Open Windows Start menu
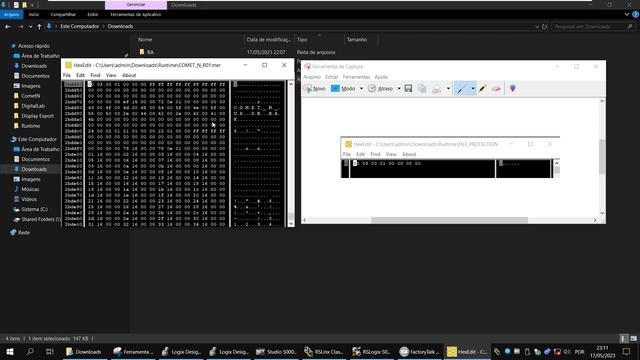The width and height of the screenshot is (640, 360). point(10,351)
